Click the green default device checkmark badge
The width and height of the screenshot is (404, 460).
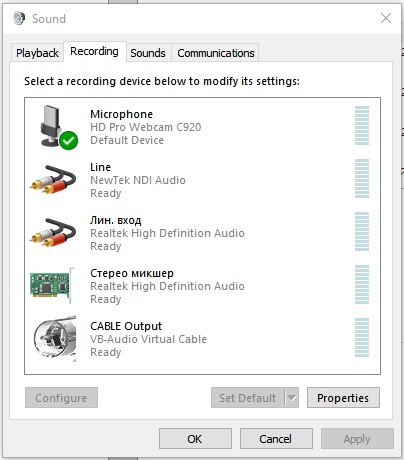click(x=69, y=140)
